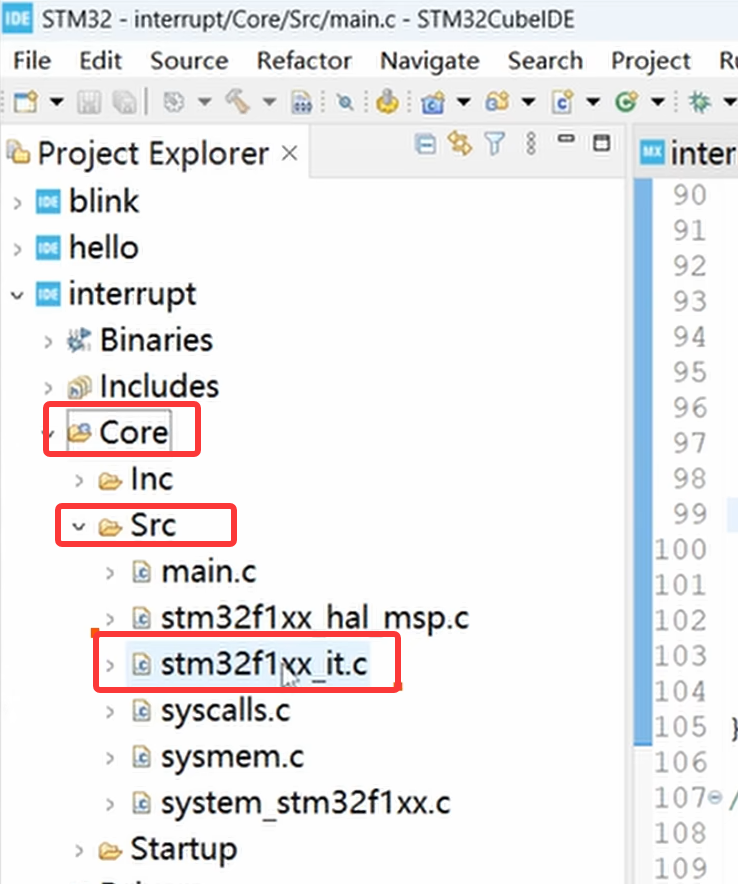Image resolution: width=738 pixels, height=884 pixels.
Task: Click the build configuration gear icon
Action: coord(174,102)
